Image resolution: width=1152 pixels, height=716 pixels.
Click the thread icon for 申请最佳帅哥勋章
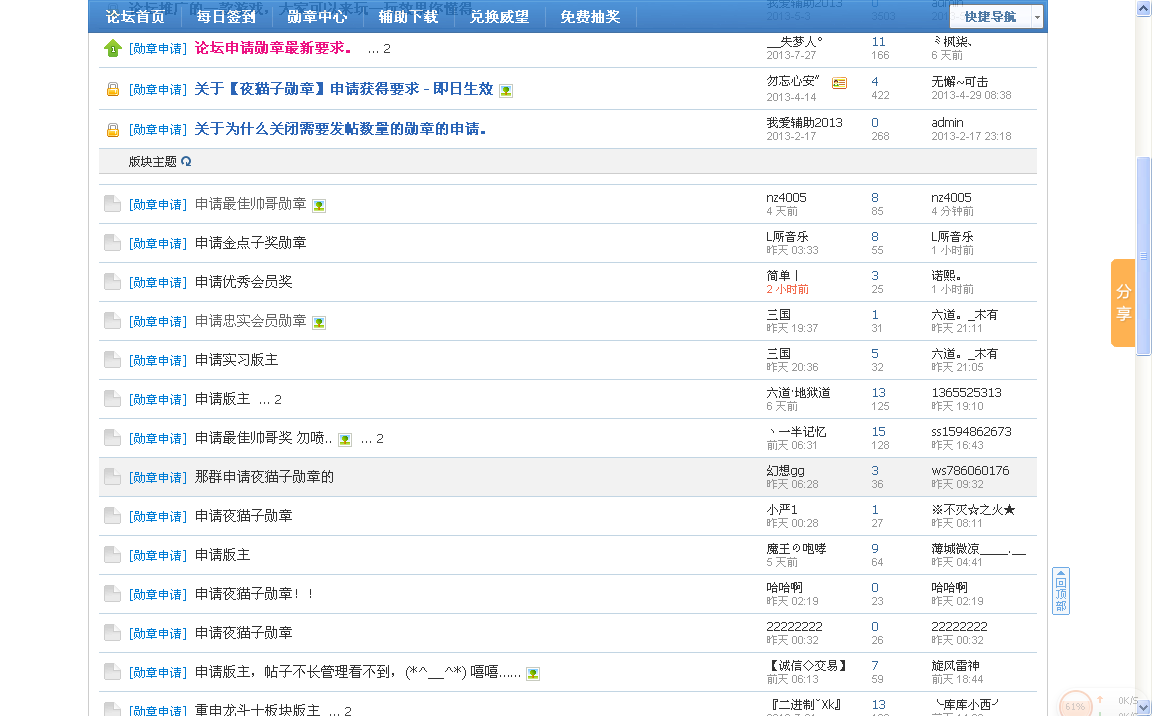112,203
